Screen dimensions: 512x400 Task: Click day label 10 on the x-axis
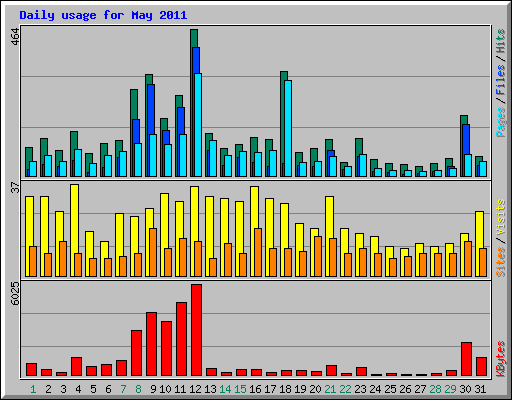165,389
